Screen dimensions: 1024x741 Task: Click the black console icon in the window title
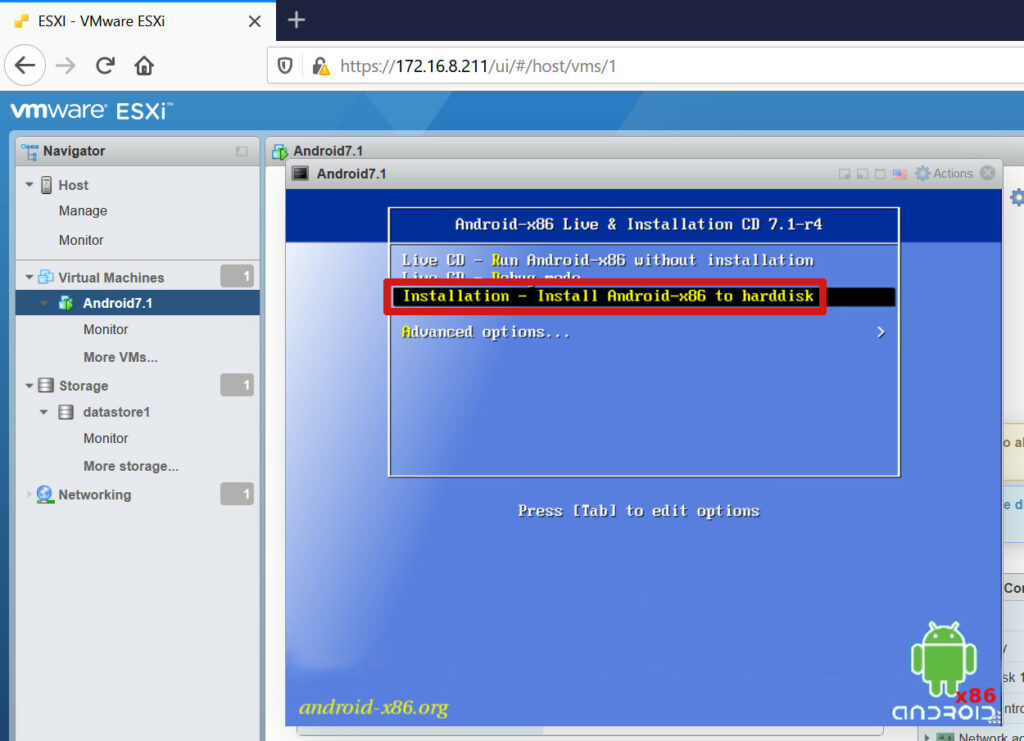[x=300, y=174]
